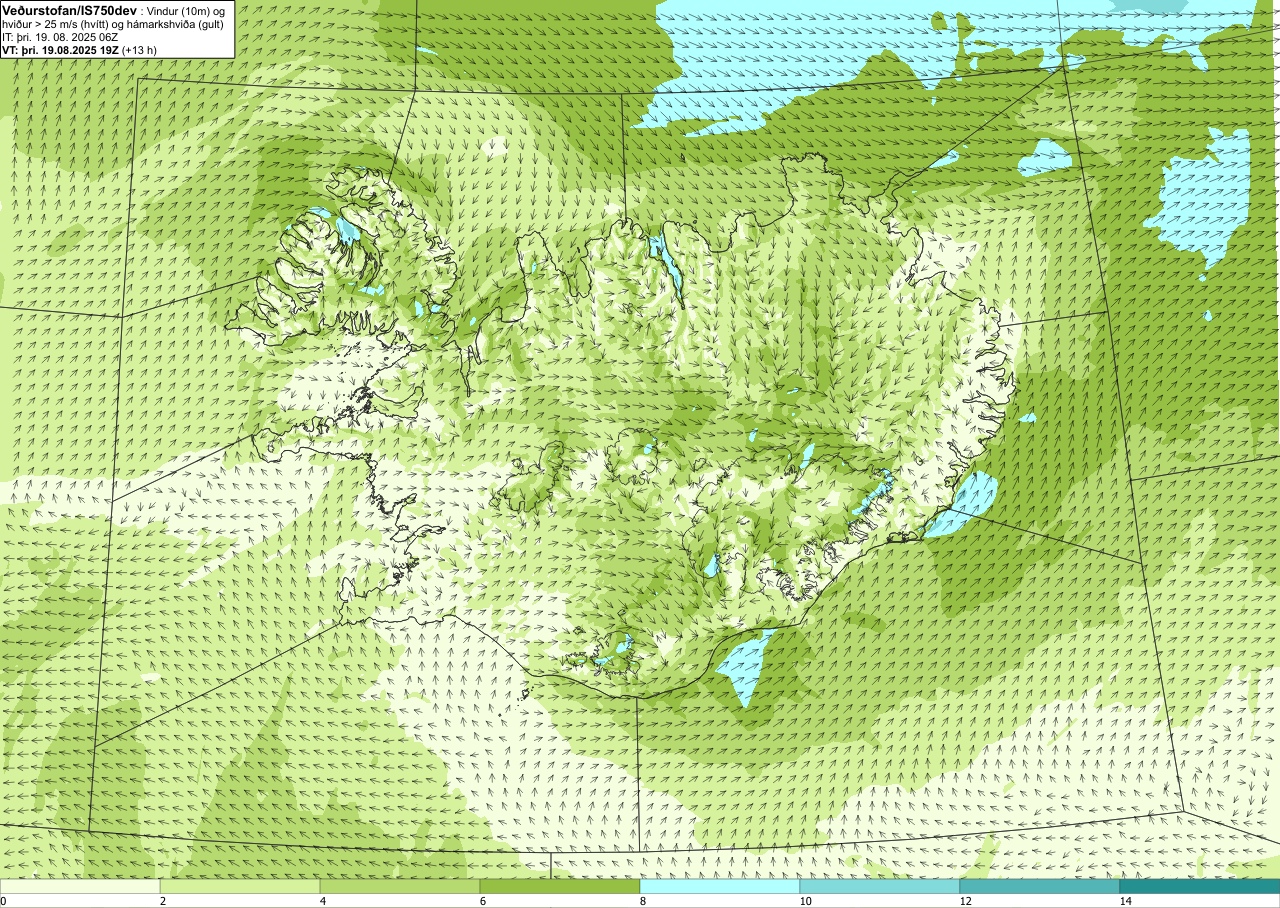Click the legend scale label '2'
The image size is (1280, 908).
(x=162, y=901)
